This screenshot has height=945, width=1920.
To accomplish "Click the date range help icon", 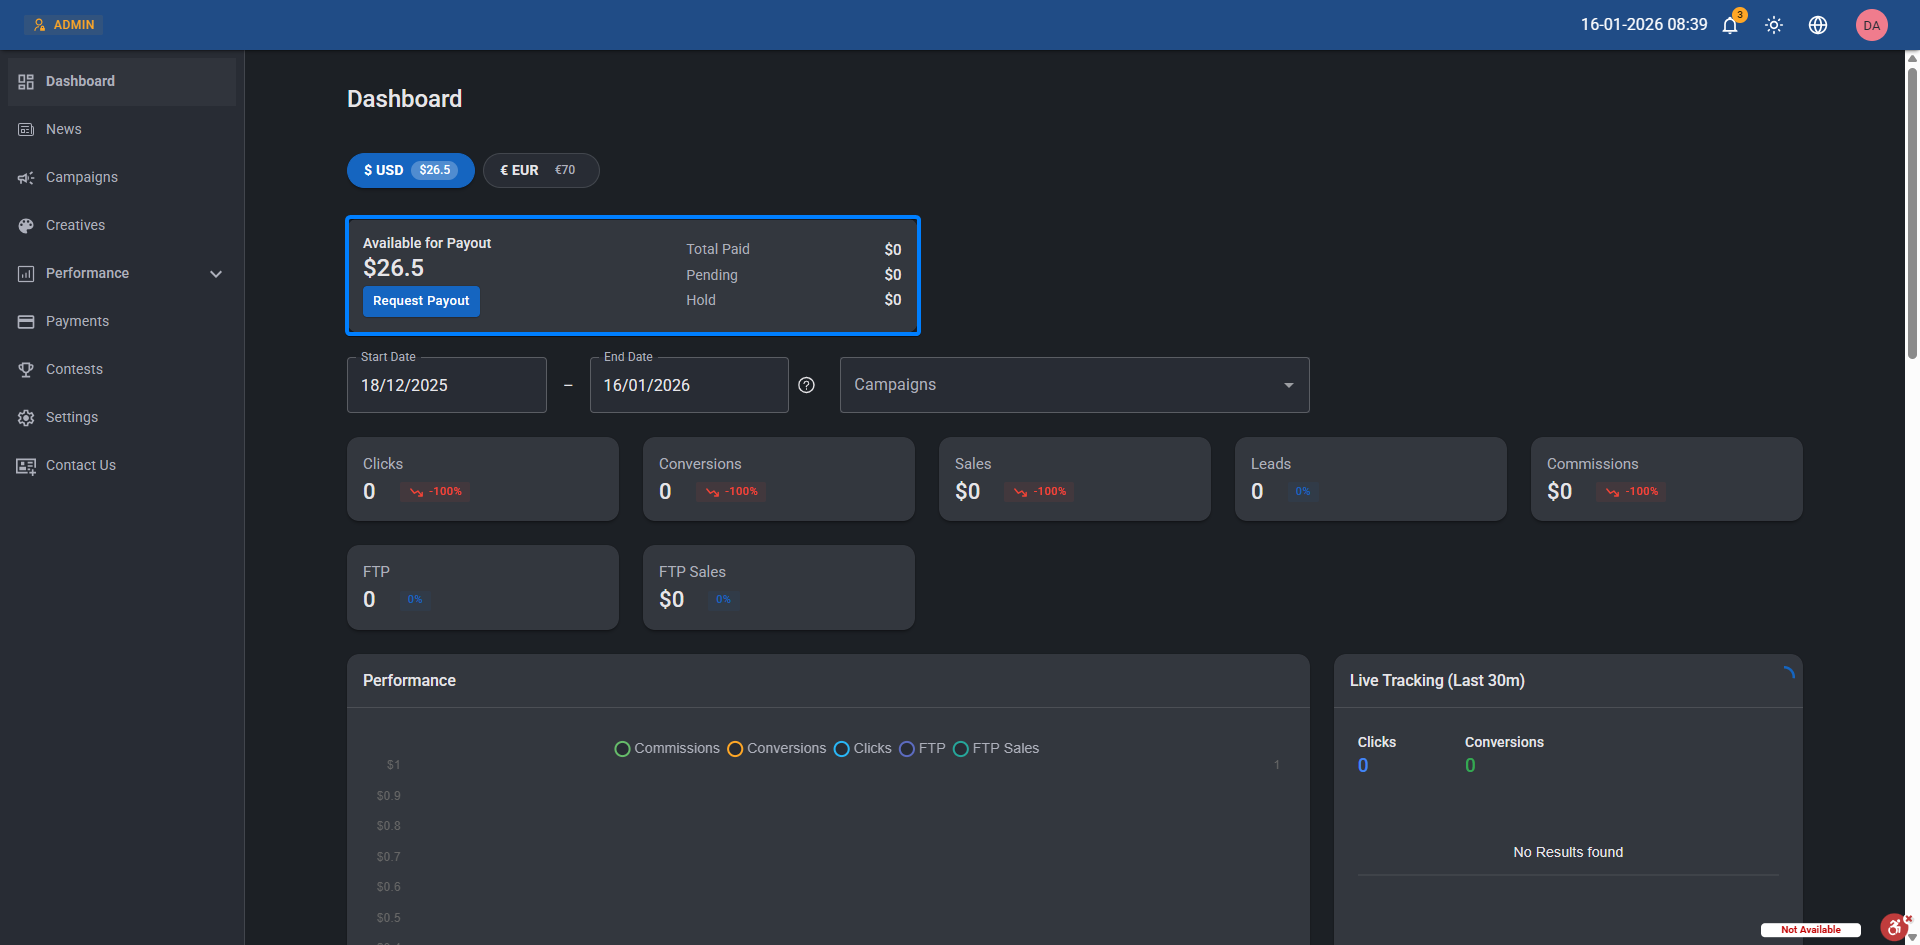I will (806, 385).
